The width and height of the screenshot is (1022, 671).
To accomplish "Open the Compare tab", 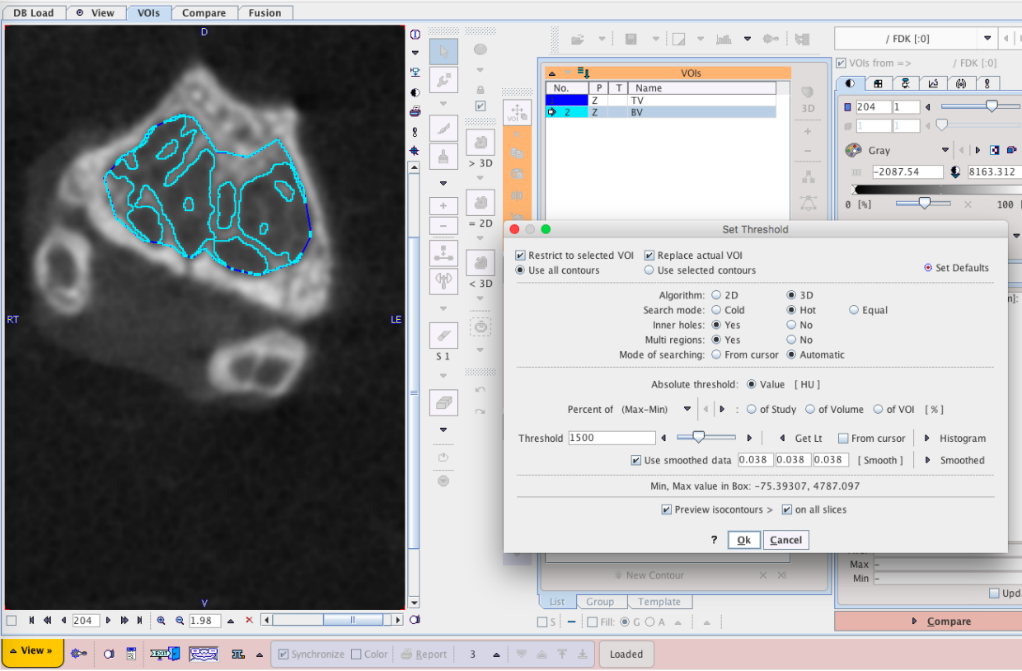I will pos(204,13).
